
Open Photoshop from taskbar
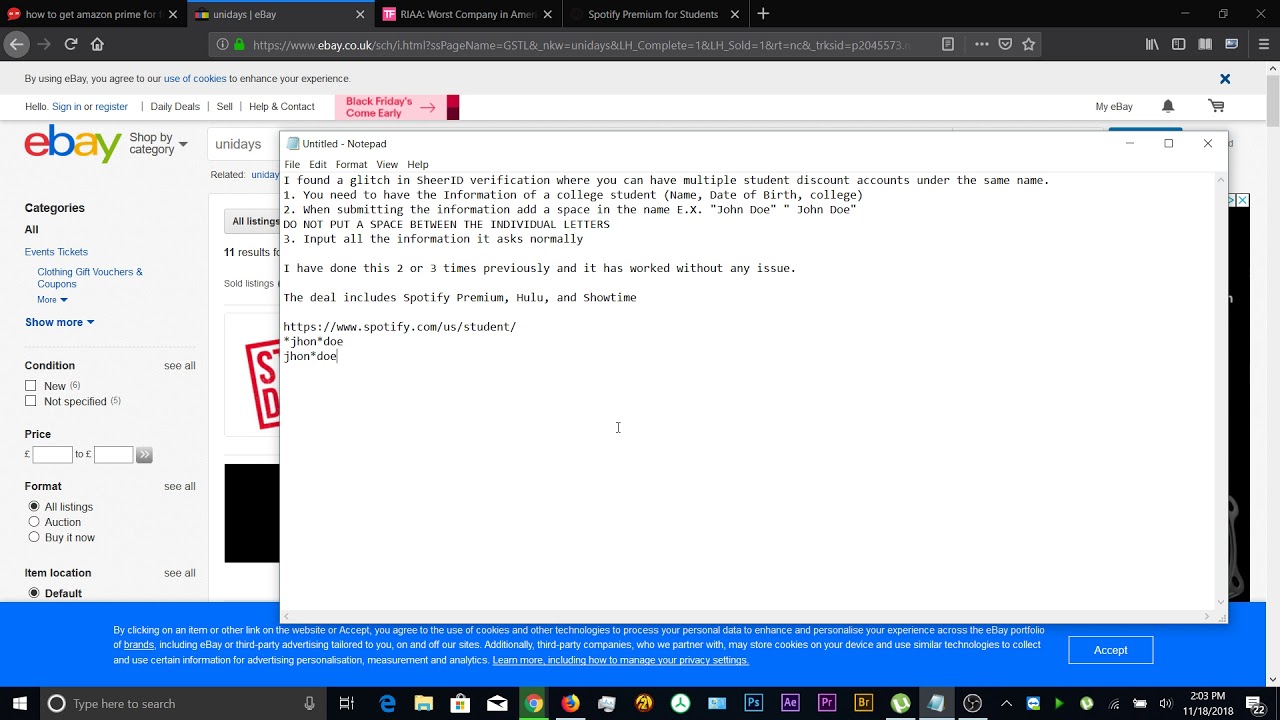point(754,703)
